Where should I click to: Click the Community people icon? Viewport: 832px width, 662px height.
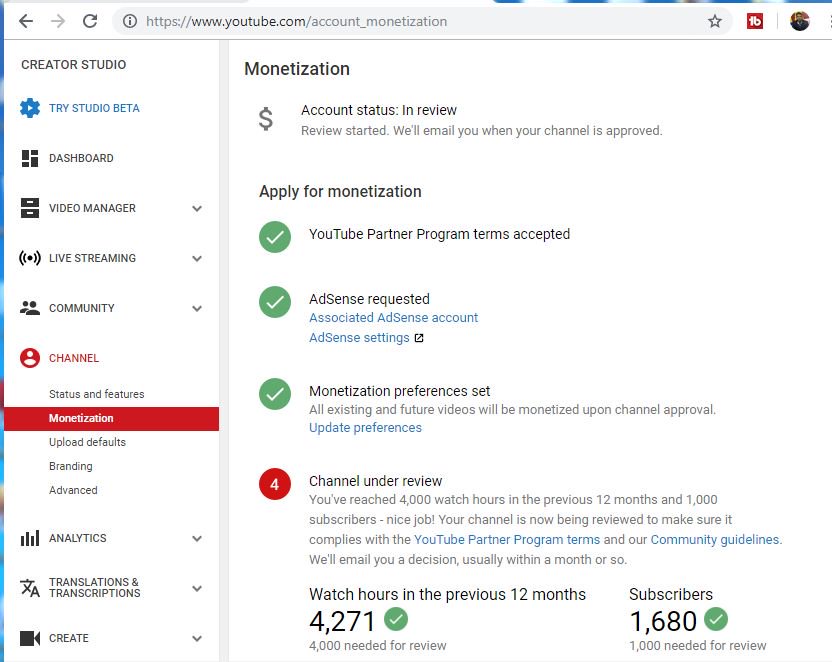pos(30,308)
